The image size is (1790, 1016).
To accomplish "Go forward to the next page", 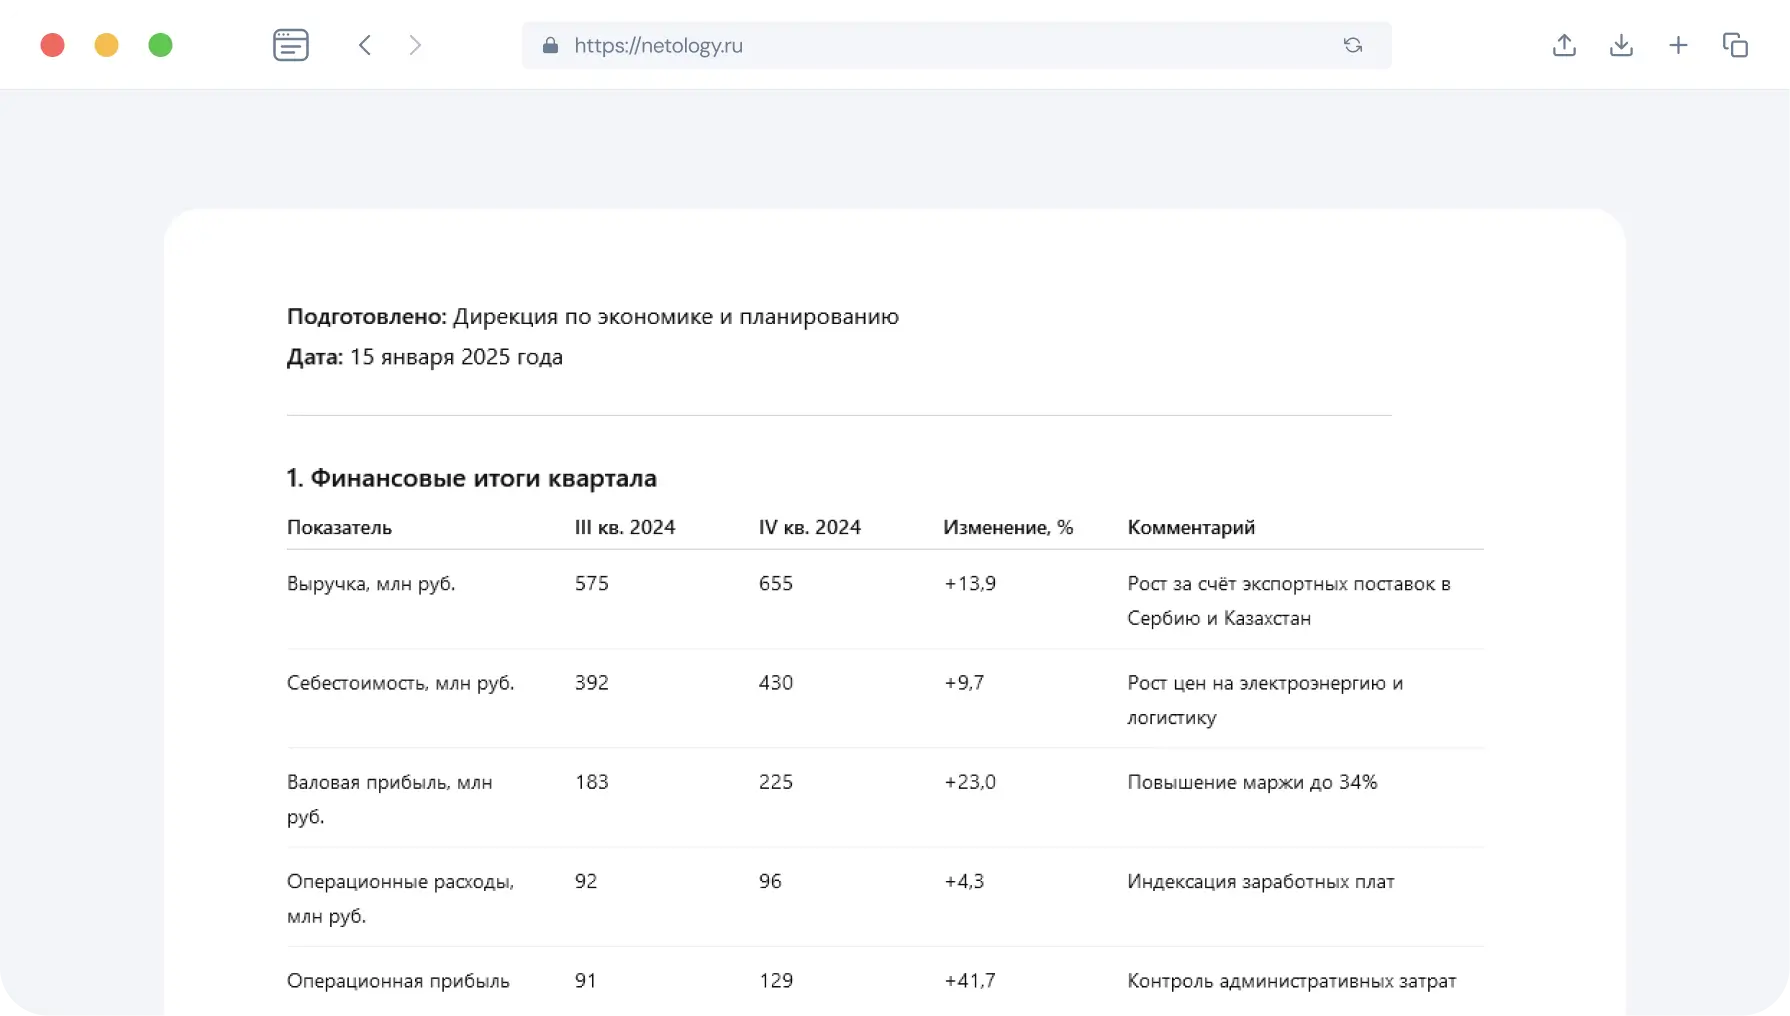I will click(415, 45).
